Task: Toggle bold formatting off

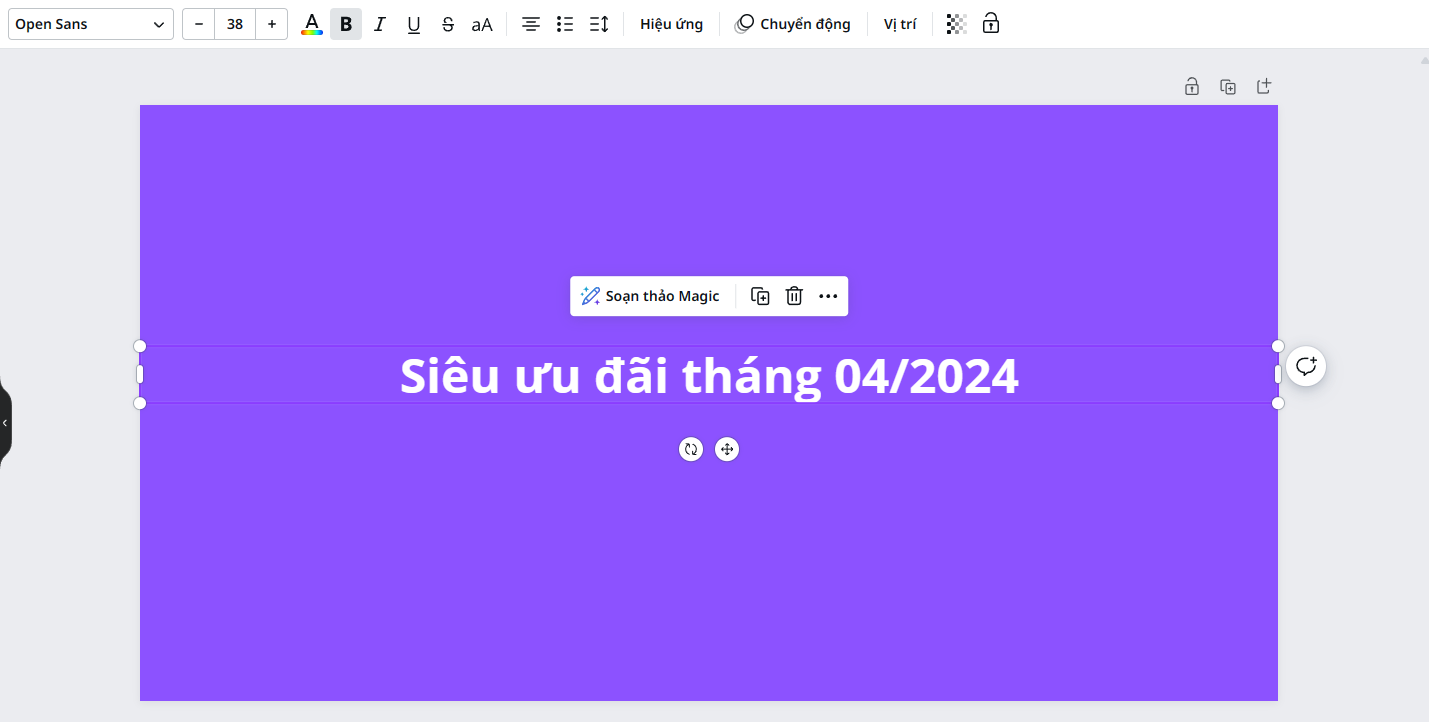Action: [346, 24]
